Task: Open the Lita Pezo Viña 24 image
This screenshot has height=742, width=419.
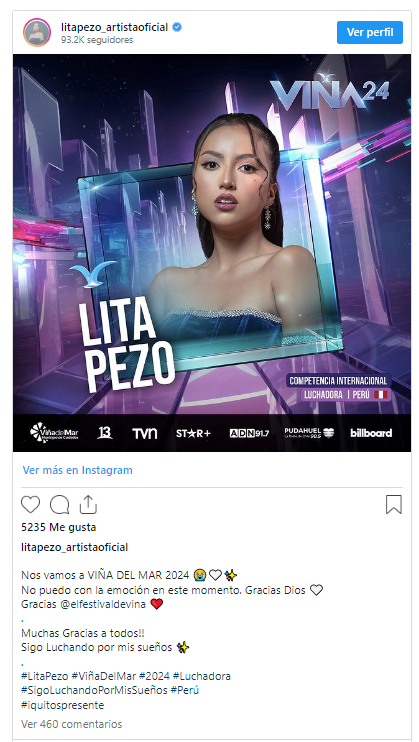Action: tap(212, 253)
